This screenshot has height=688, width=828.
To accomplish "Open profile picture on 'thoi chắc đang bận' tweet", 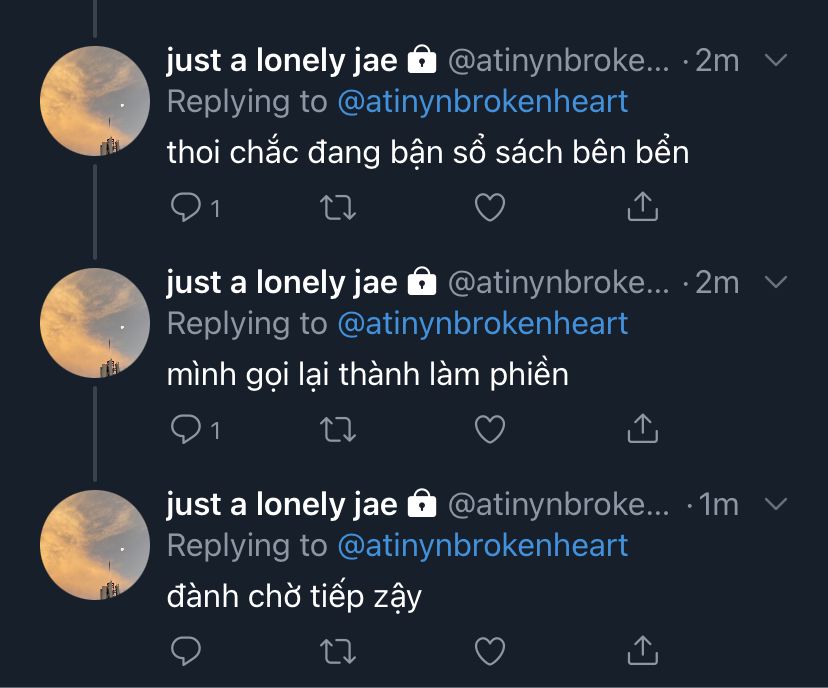I will pyautogui.click(x=95, y=101).
